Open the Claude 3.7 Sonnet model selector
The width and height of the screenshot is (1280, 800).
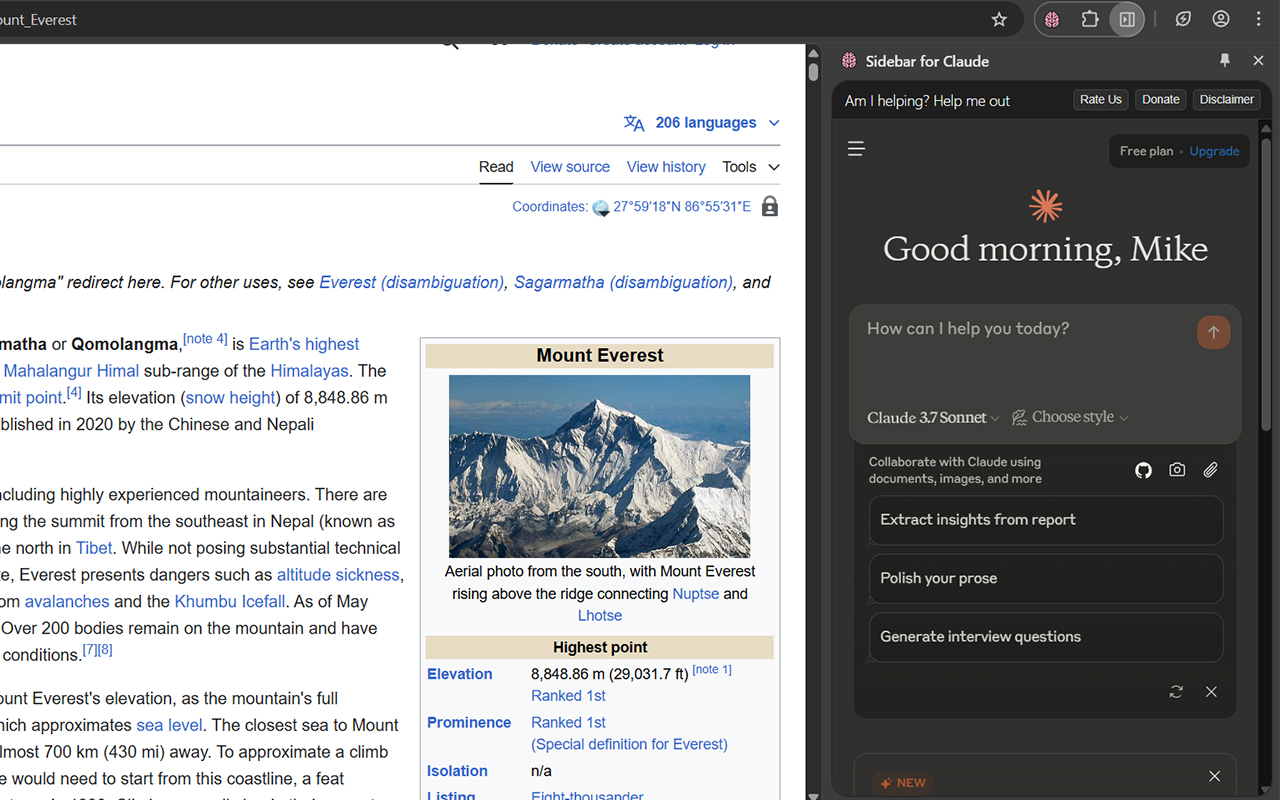point(933,418)
